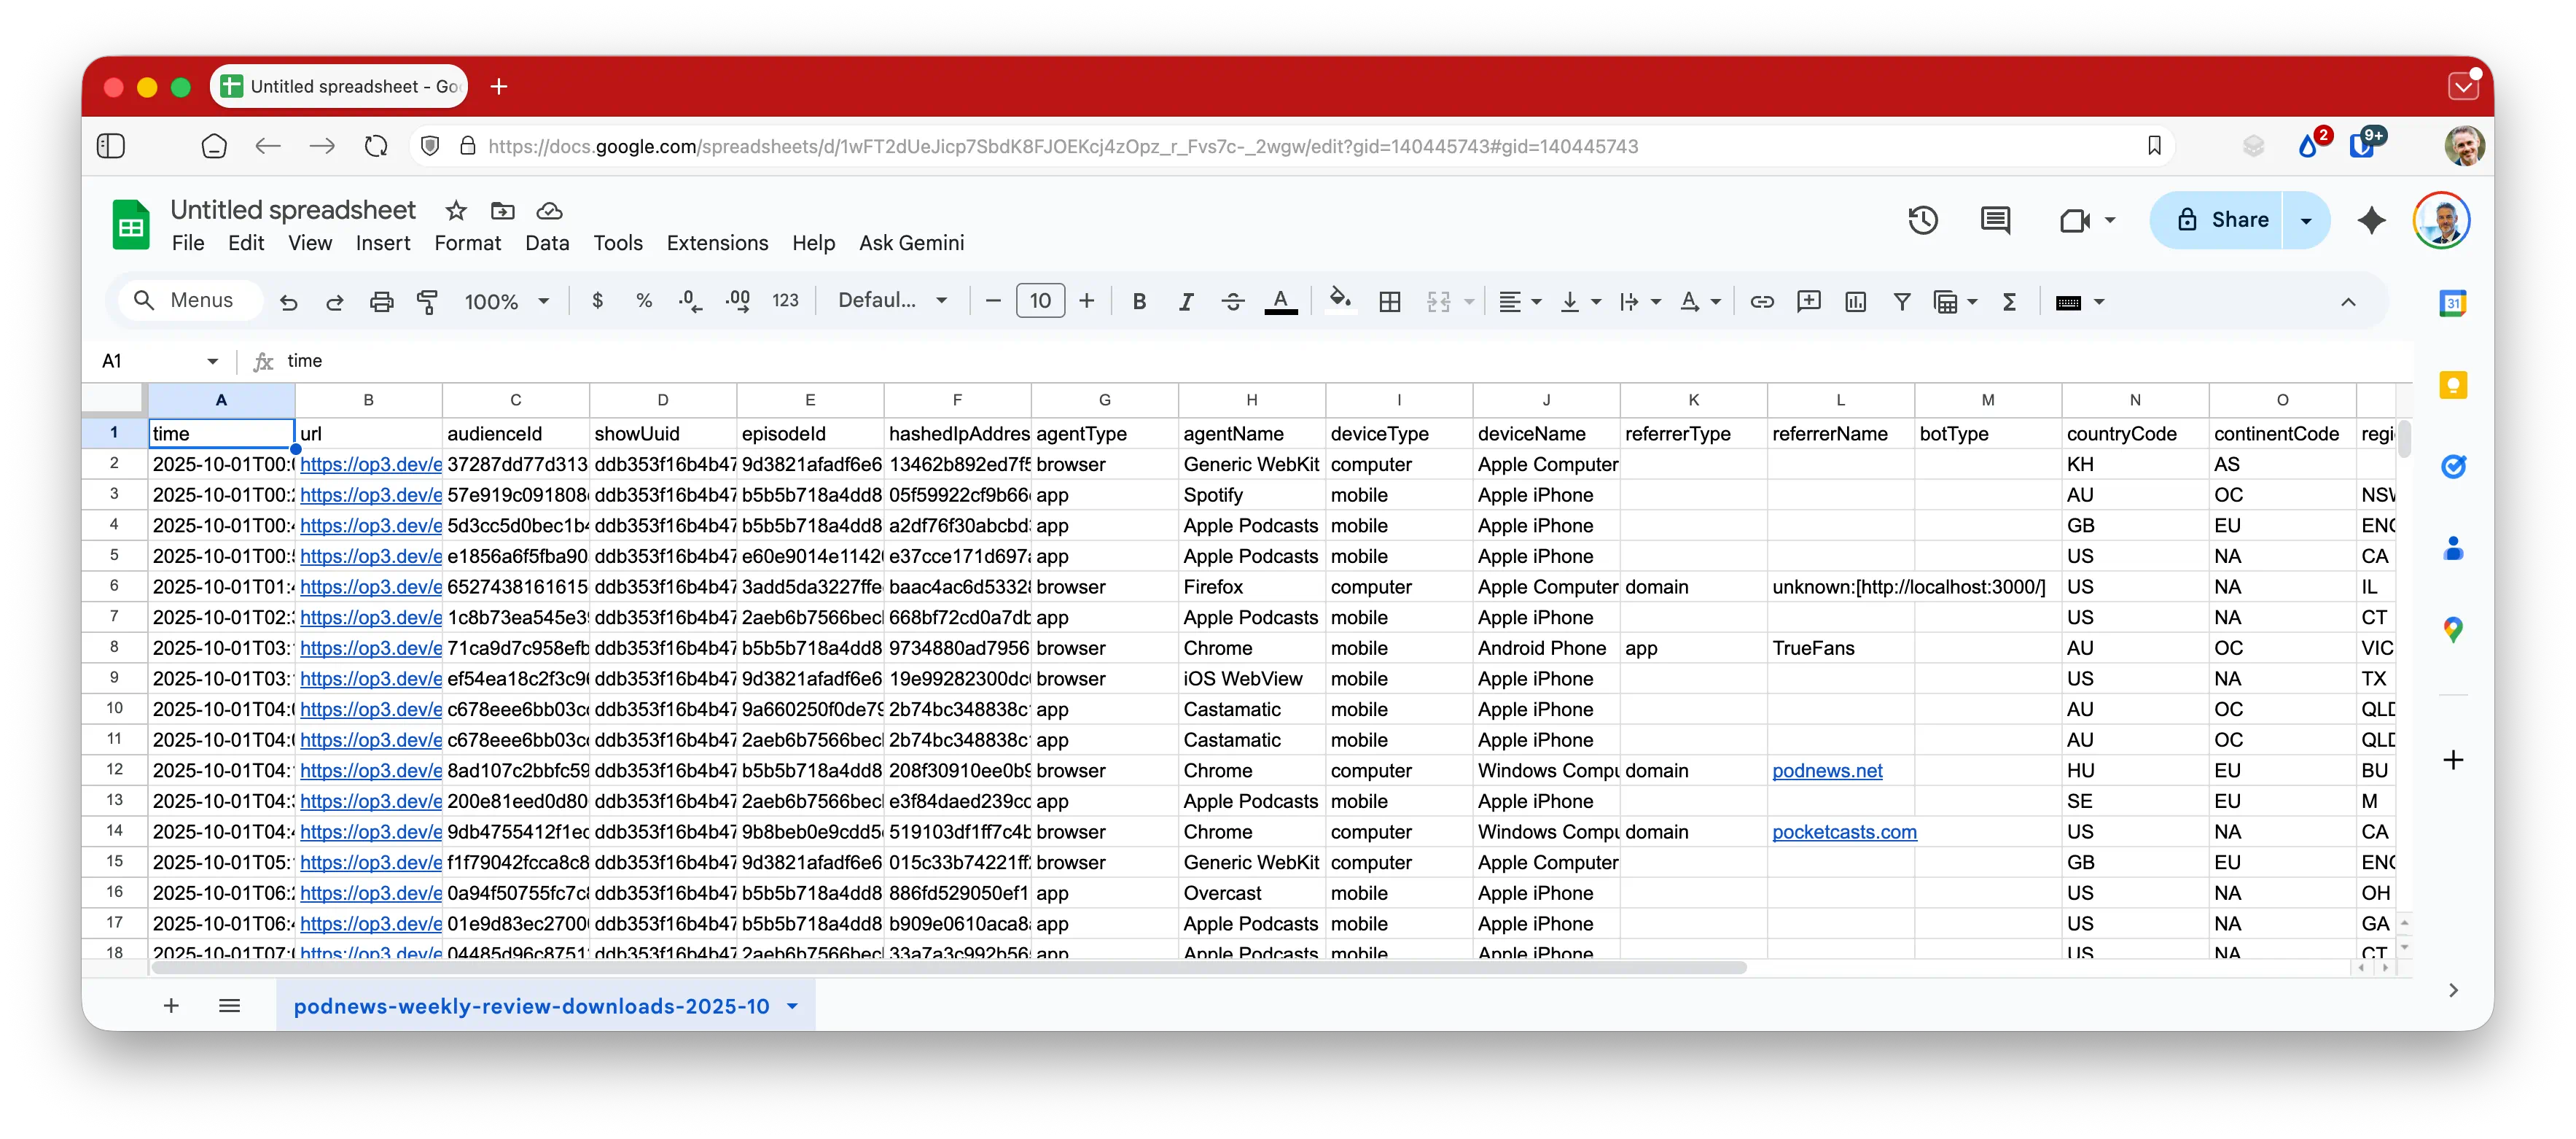Open the podnews.net link in row 12

tap(1828, 770)
